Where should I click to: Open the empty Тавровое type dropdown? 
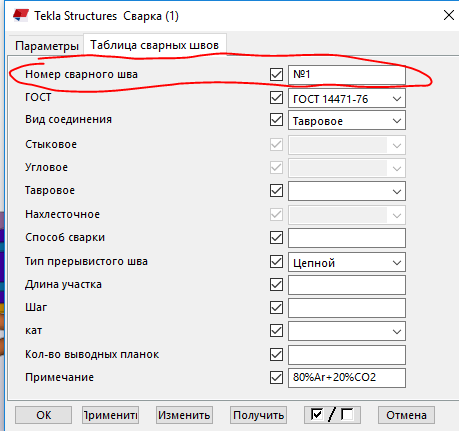point(347,191)
